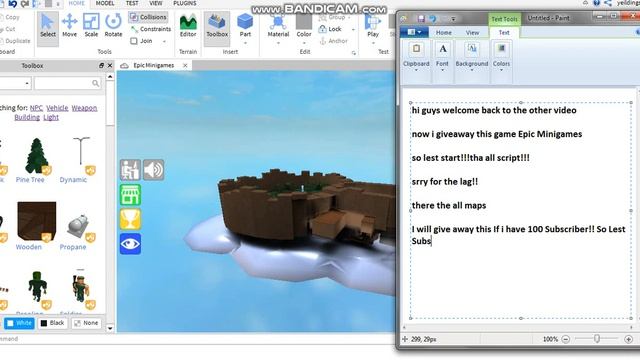Pick the Rotate tool

coord(113,27)
